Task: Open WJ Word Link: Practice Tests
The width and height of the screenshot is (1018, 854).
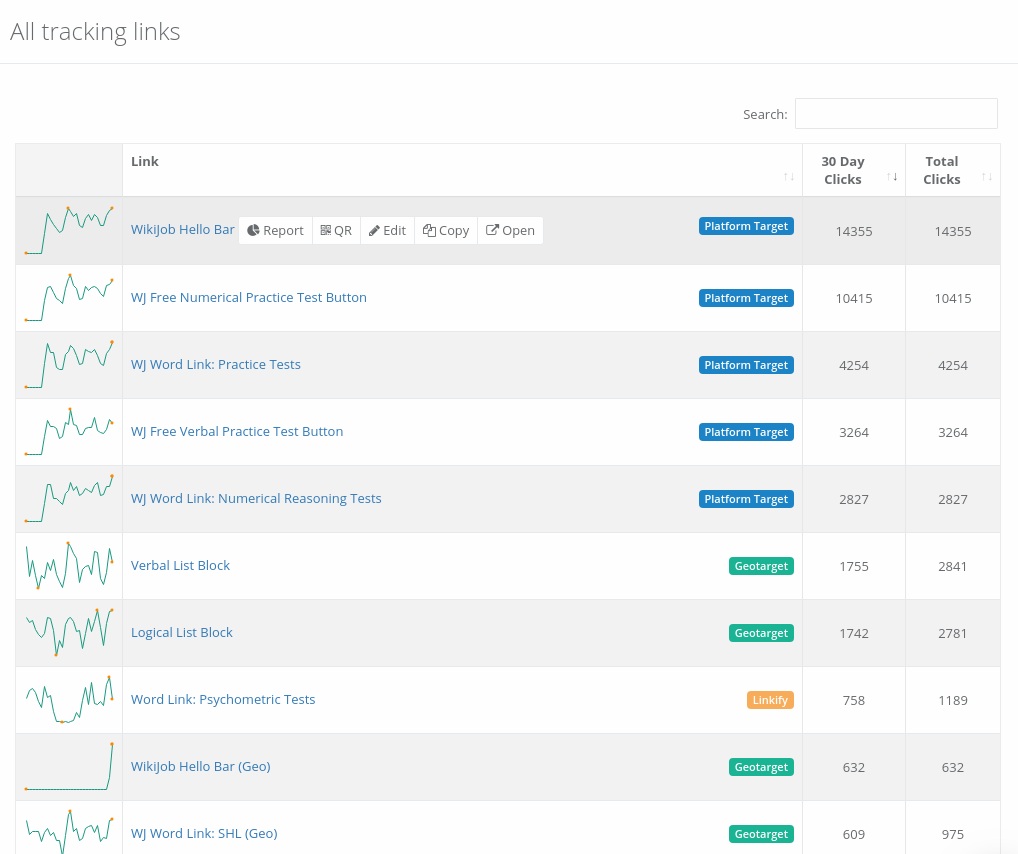Action: point(216,364)
